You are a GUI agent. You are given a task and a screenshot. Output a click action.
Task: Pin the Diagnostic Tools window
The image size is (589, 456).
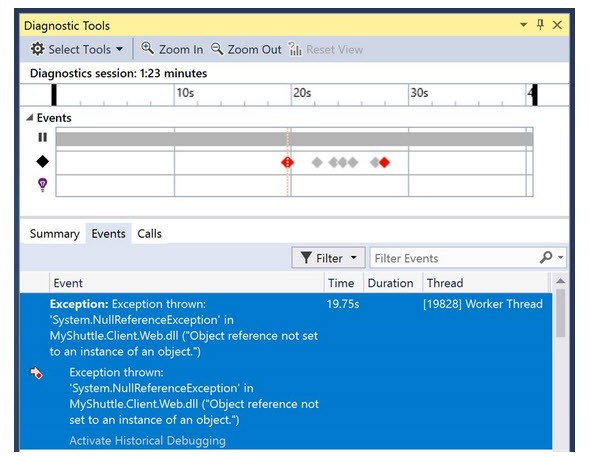(541, 25)
